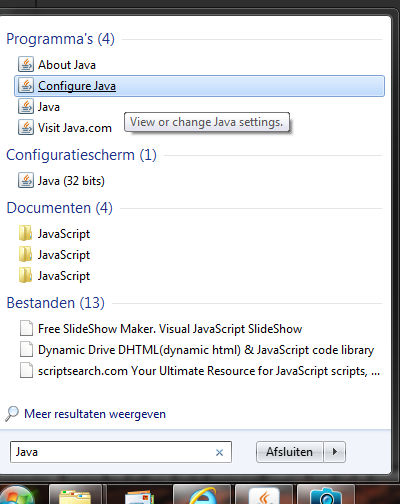Expand the Bestanden (13) category header
Viewport: 400px width, 504px height.
[55, 303]
